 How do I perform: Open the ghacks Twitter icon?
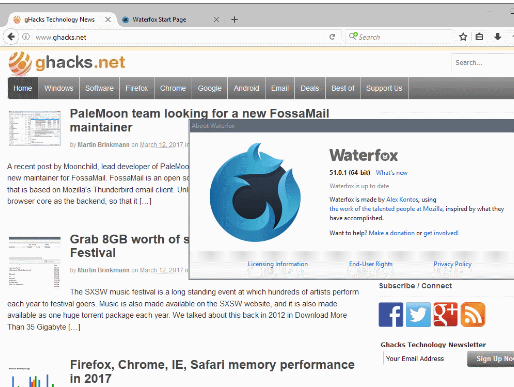tap(418, 315)
